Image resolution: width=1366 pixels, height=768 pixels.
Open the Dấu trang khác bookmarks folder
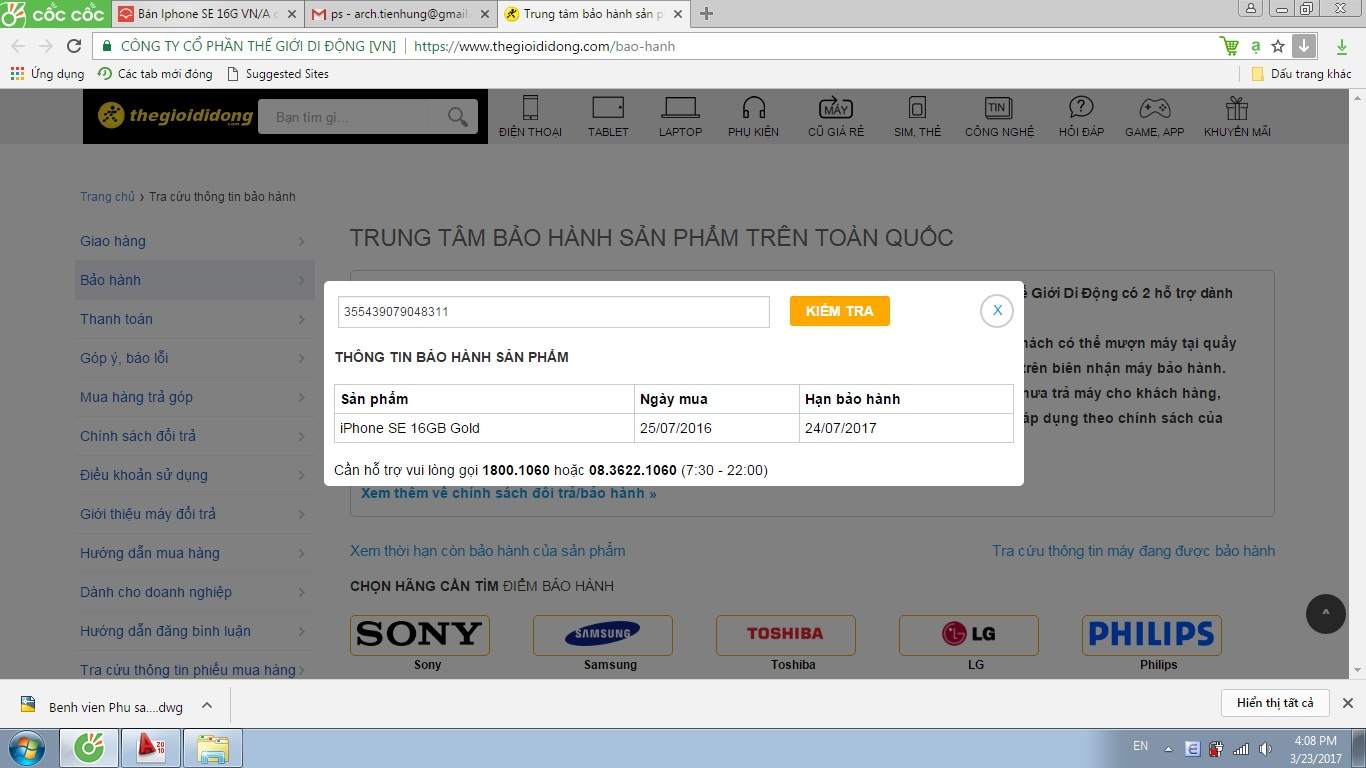[1301, 74]
